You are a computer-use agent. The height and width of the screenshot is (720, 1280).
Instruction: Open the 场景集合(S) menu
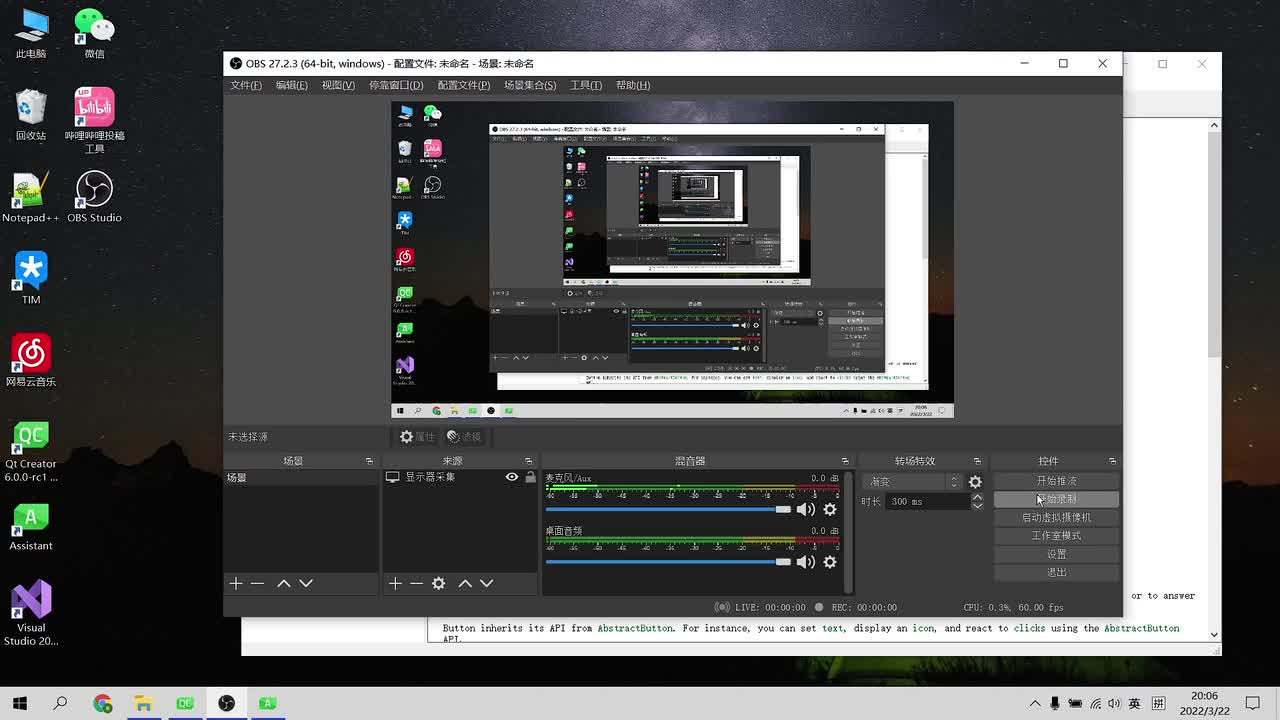530,85
